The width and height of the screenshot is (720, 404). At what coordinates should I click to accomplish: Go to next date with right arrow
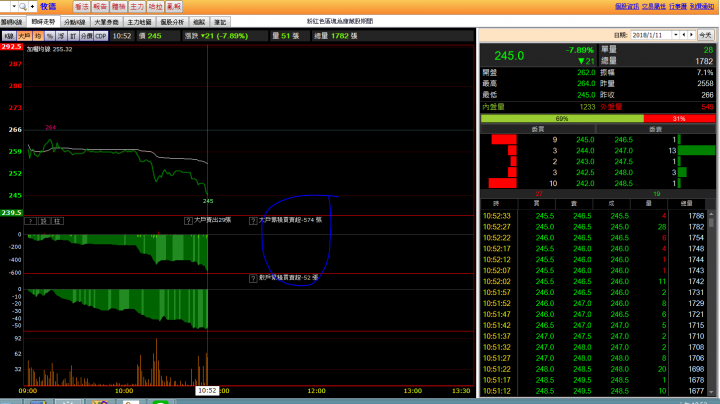[692, 35]
